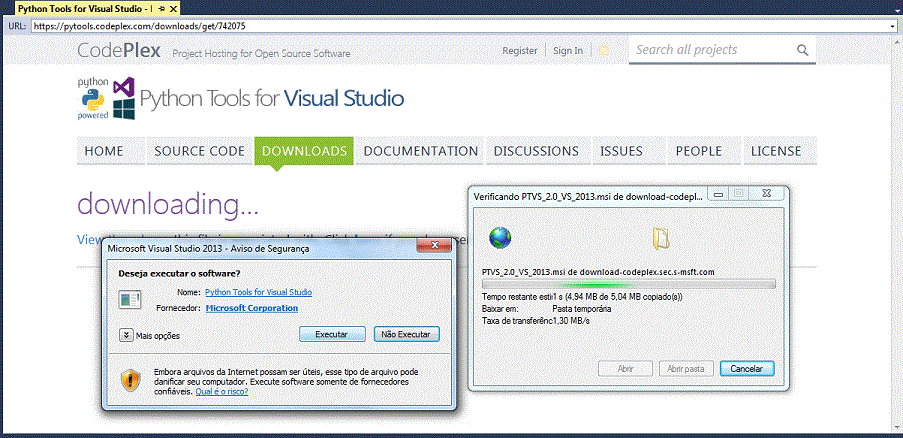Click the Qual é o risco? link

(222, 391)
